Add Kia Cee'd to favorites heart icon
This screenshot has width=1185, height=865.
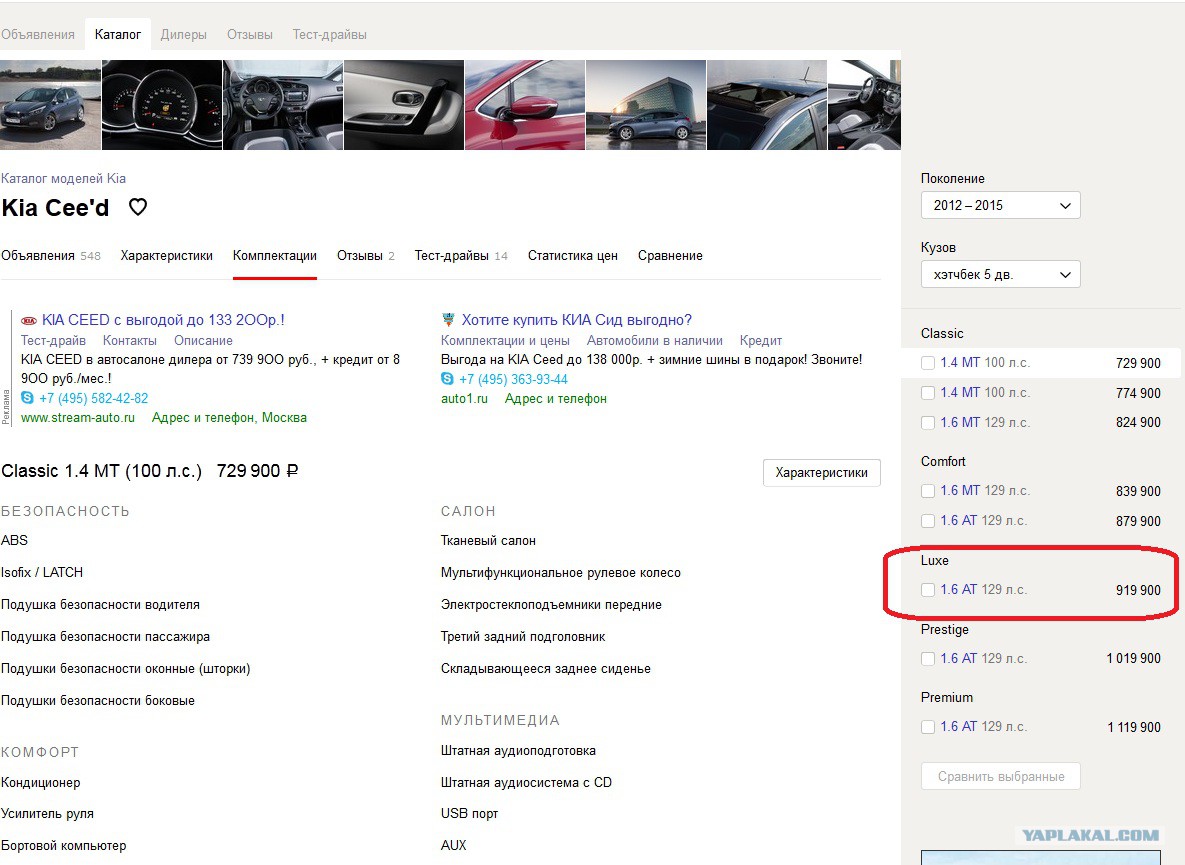(138, 207)
